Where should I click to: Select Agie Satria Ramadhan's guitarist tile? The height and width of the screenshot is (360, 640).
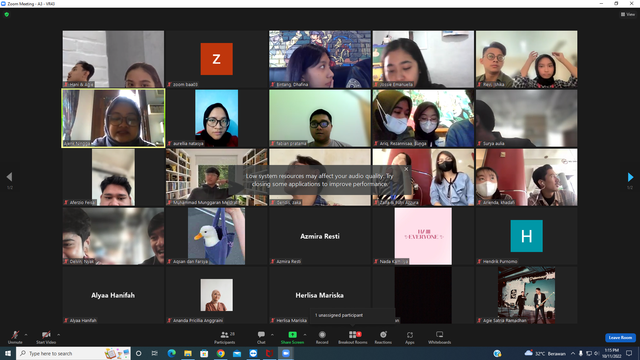pyautogui.click(x=526, y=295)
